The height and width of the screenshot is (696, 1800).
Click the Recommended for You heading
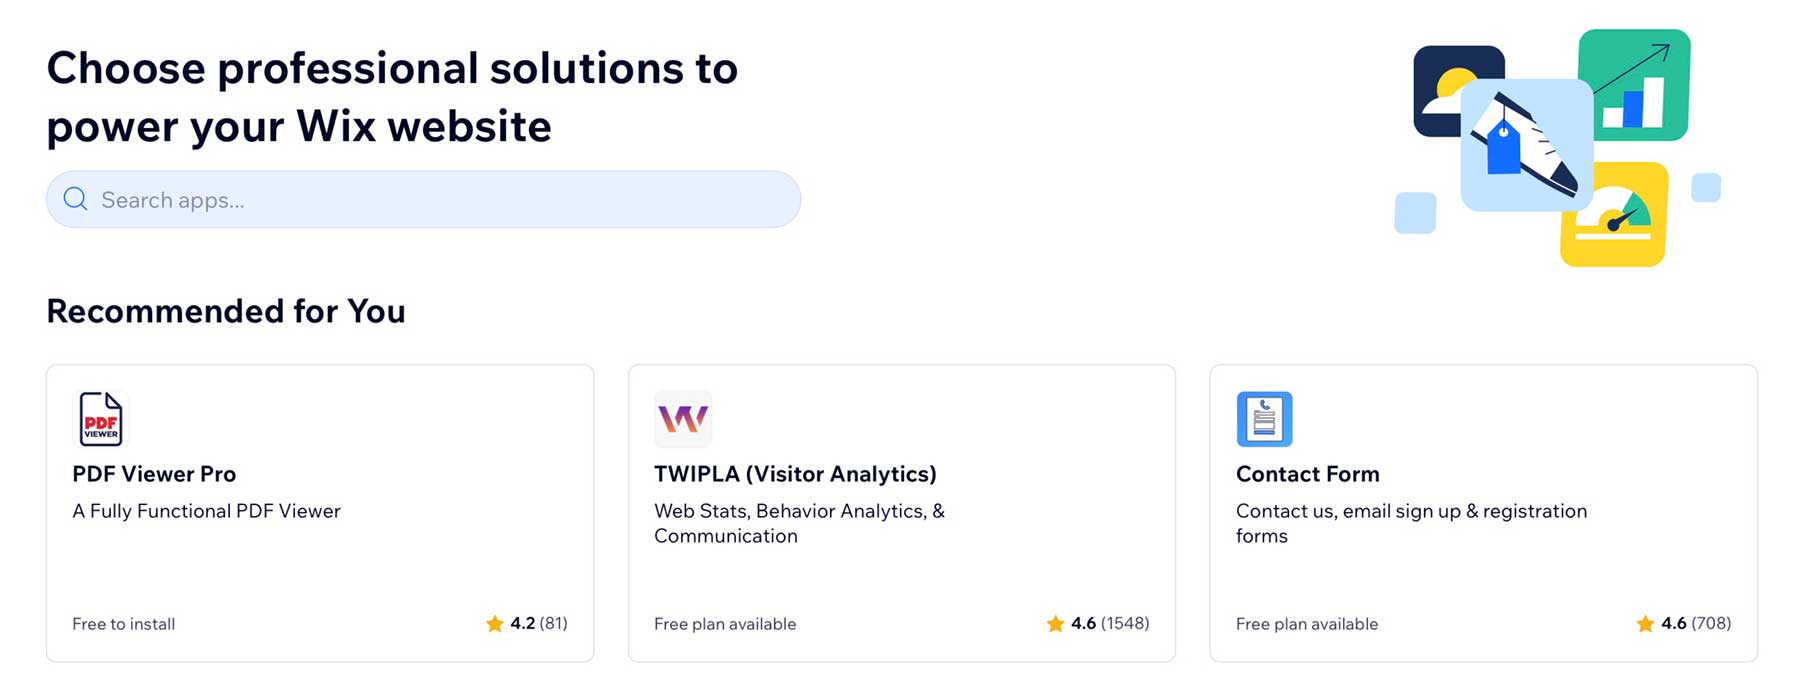coord(225,311)
